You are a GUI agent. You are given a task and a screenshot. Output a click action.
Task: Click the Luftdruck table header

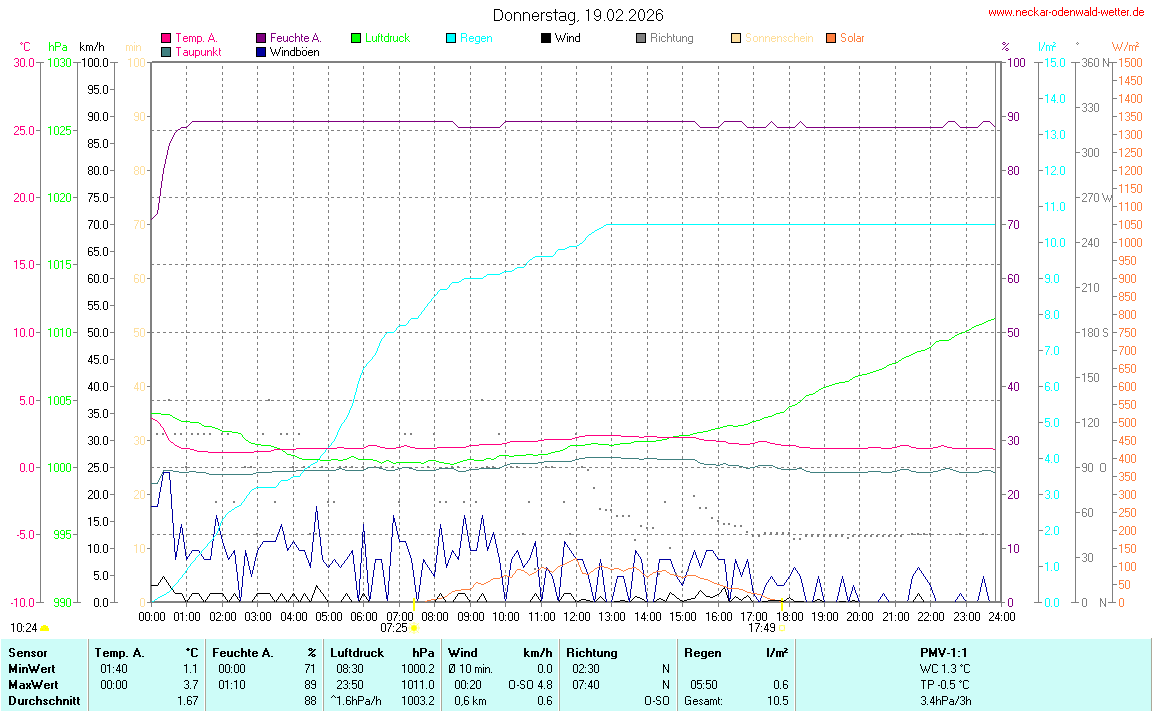pos(357,653)
